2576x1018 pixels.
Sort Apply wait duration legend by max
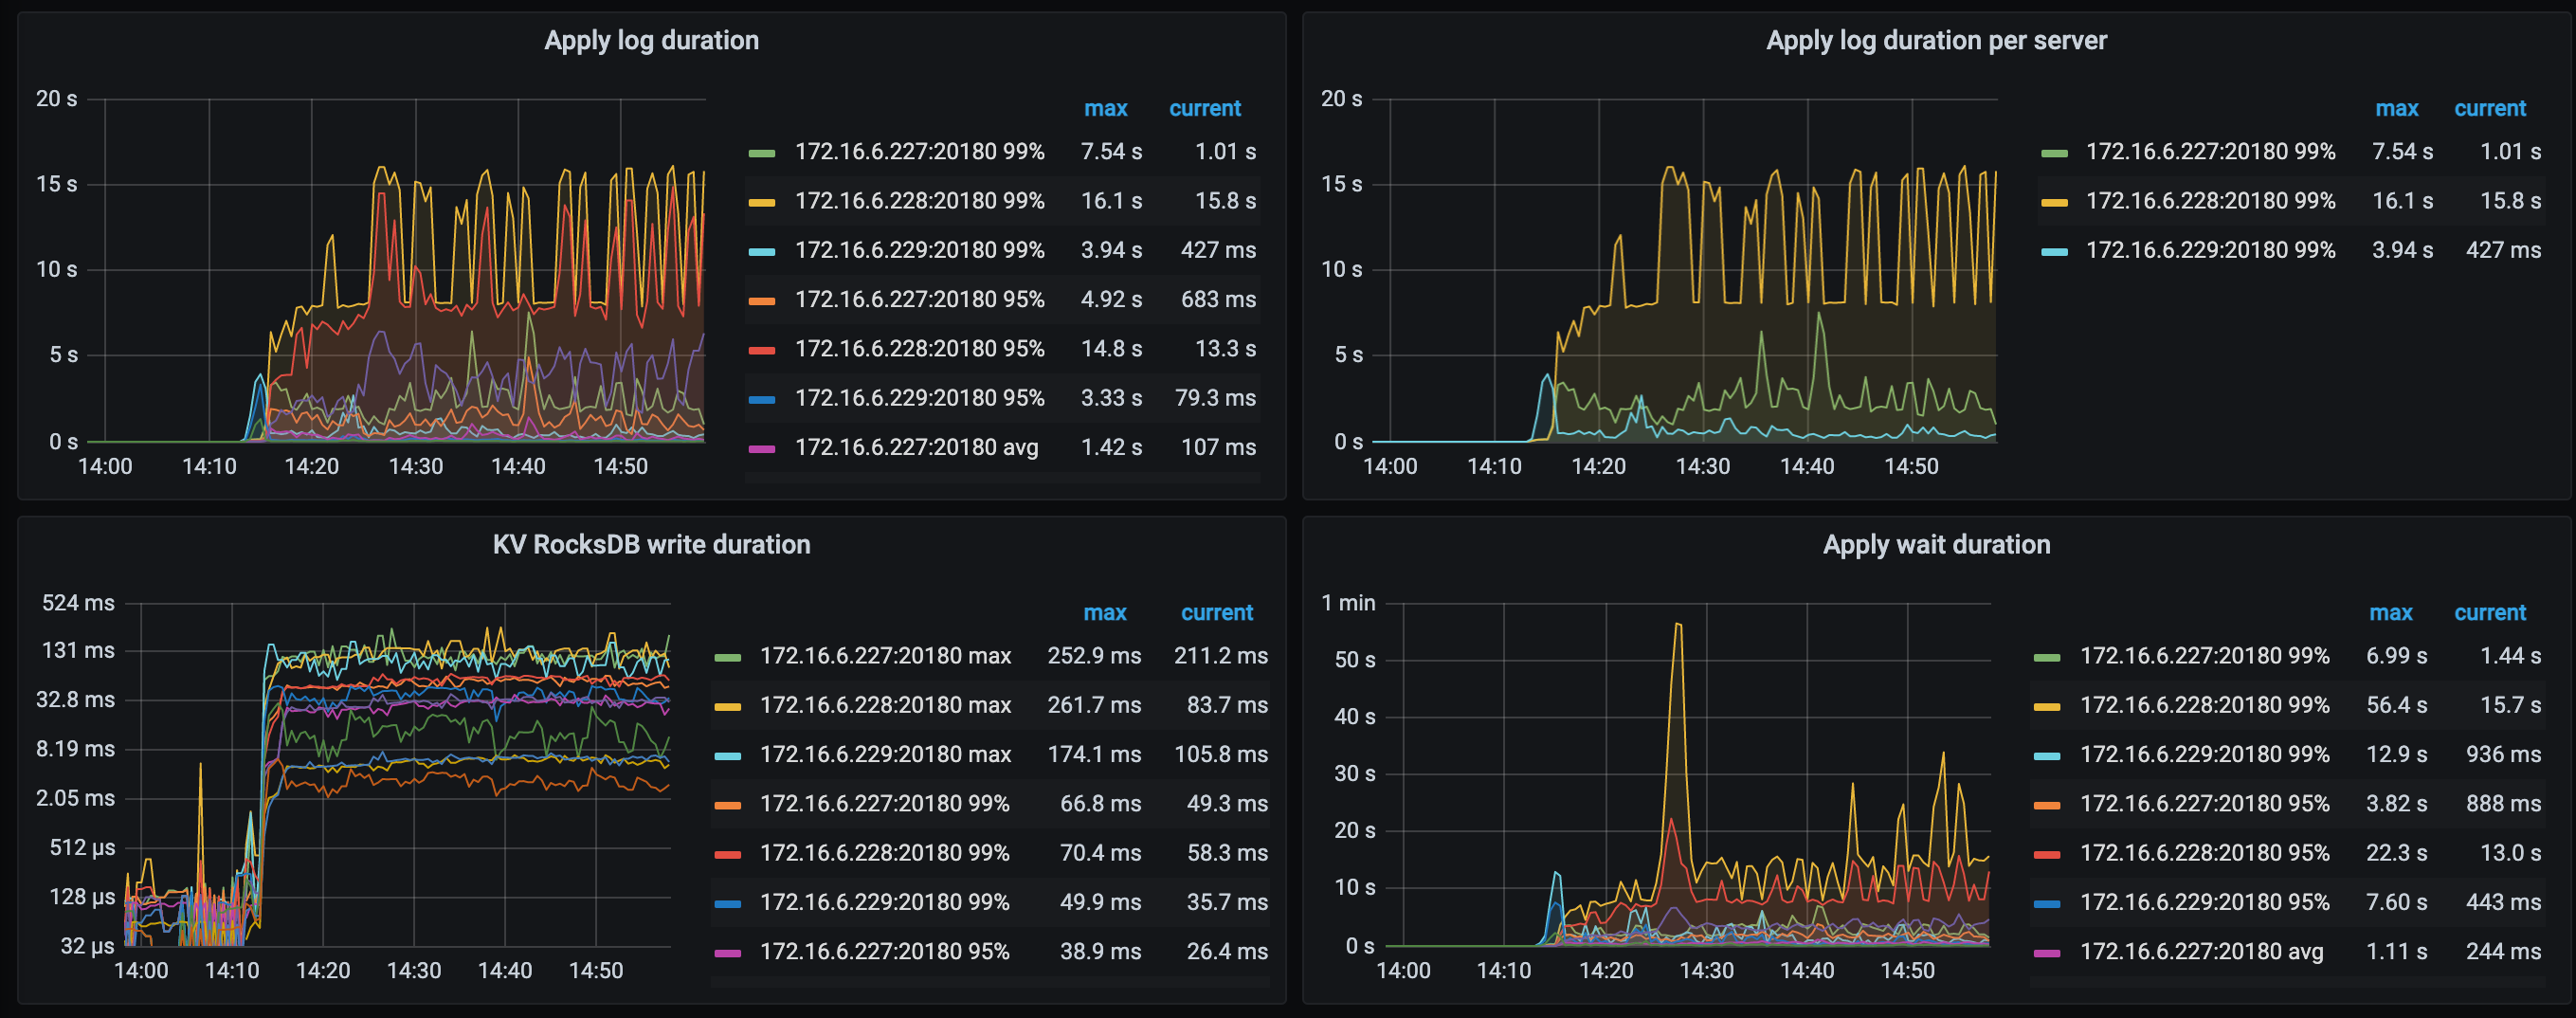click(x=2390, y=612)
